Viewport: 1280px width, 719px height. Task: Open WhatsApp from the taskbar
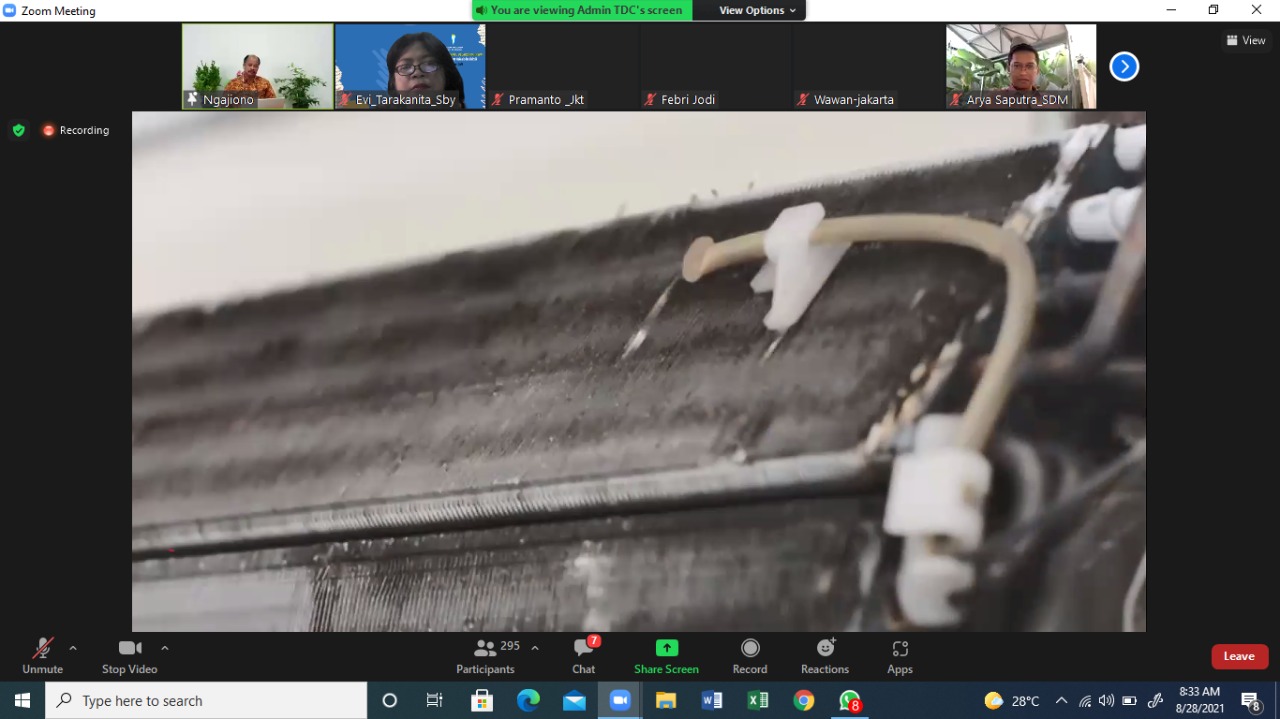(850, 700)
